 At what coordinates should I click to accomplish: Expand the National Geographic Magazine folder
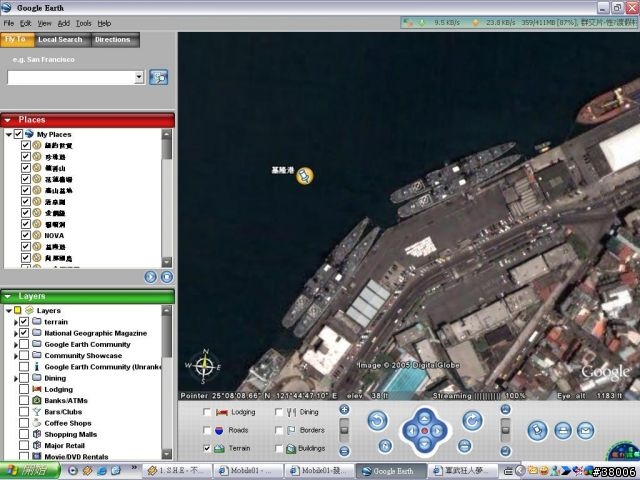[x=16, y=333]
